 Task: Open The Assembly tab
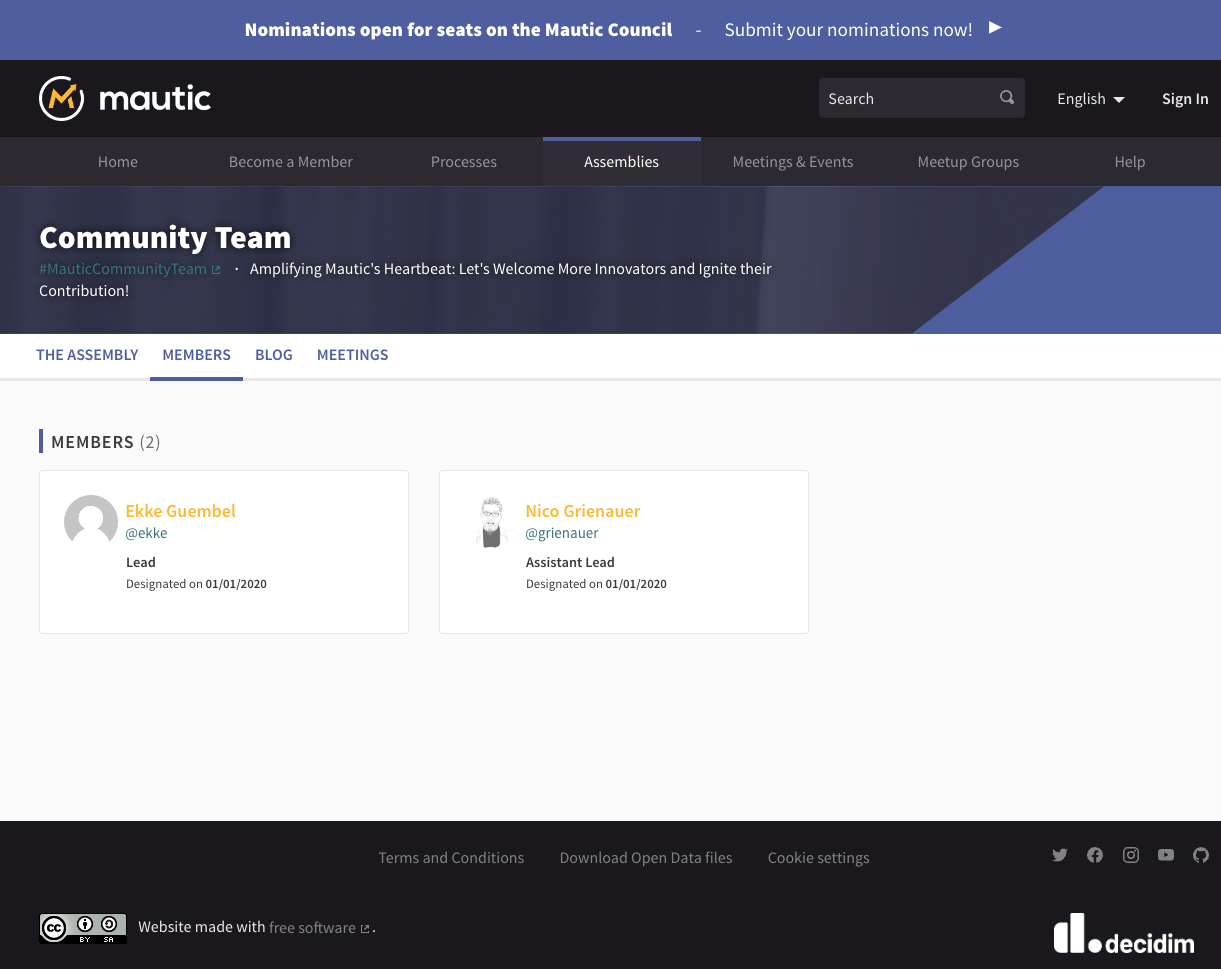click(x=87, y=355)
